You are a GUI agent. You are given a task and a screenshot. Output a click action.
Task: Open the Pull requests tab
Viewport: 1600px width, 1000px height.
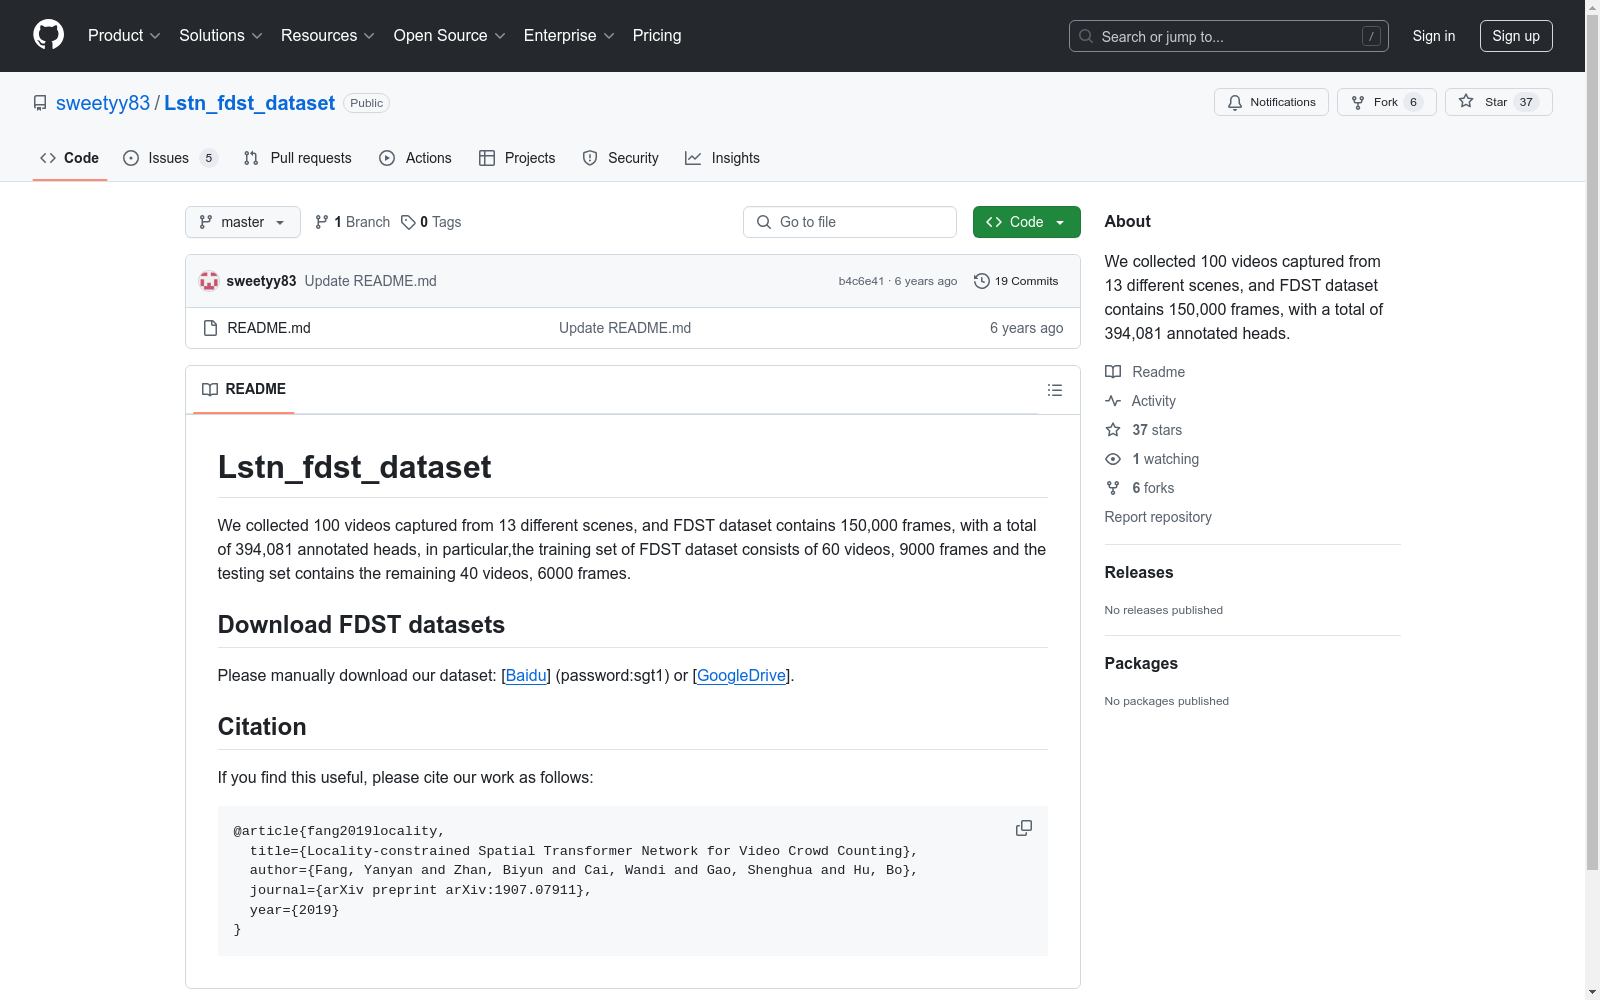tap(298, 158)
